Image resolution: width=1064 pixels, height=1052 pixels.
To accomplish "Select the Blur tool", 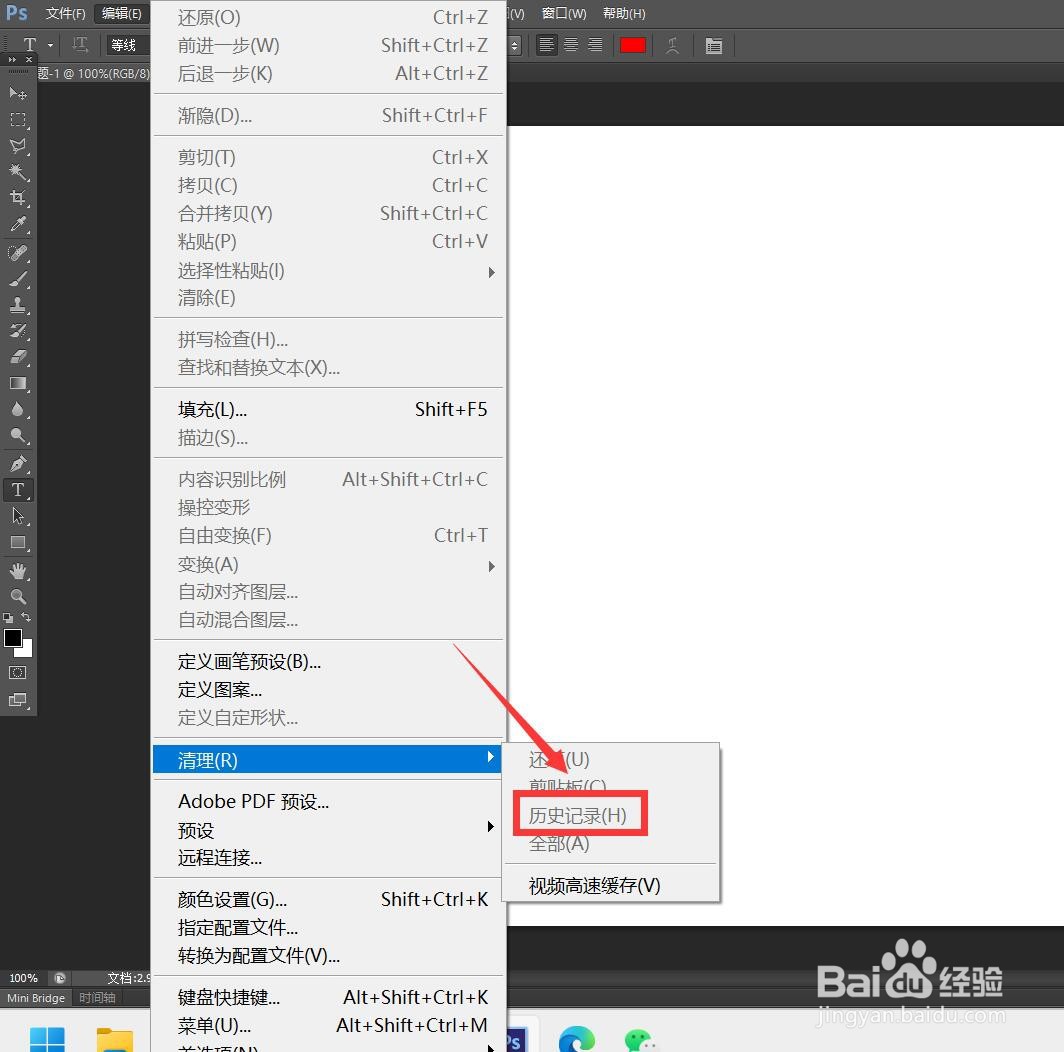I will pyautogui.click(x=18, y=409).
